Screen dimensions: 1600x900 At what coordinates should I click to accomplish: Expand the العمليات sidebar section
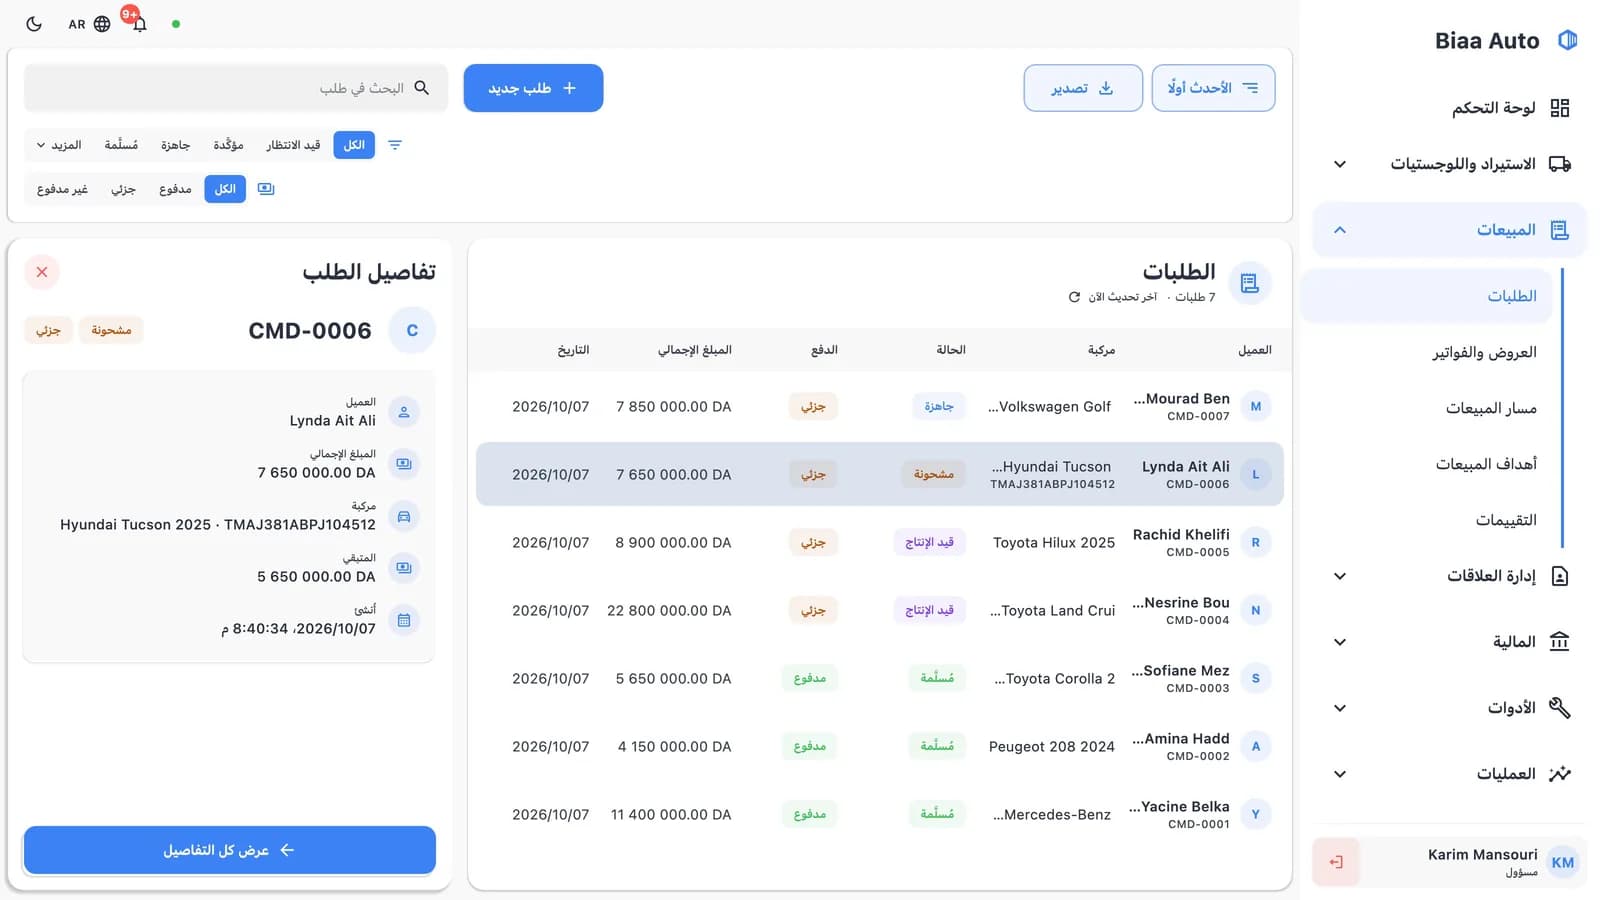1450,774
